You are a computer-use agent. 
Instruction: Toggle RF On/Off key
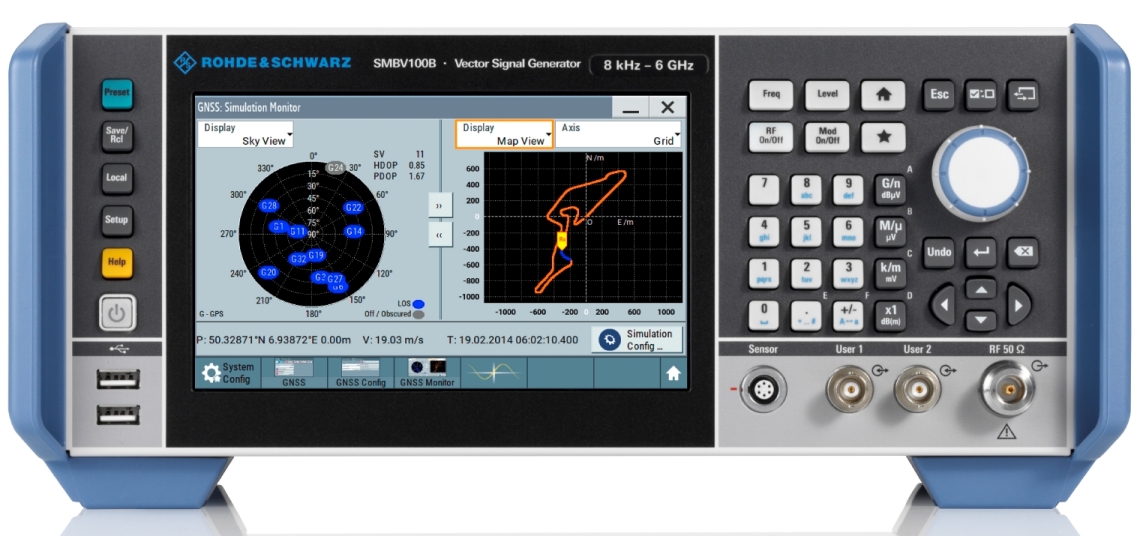(x=771, y=137)
